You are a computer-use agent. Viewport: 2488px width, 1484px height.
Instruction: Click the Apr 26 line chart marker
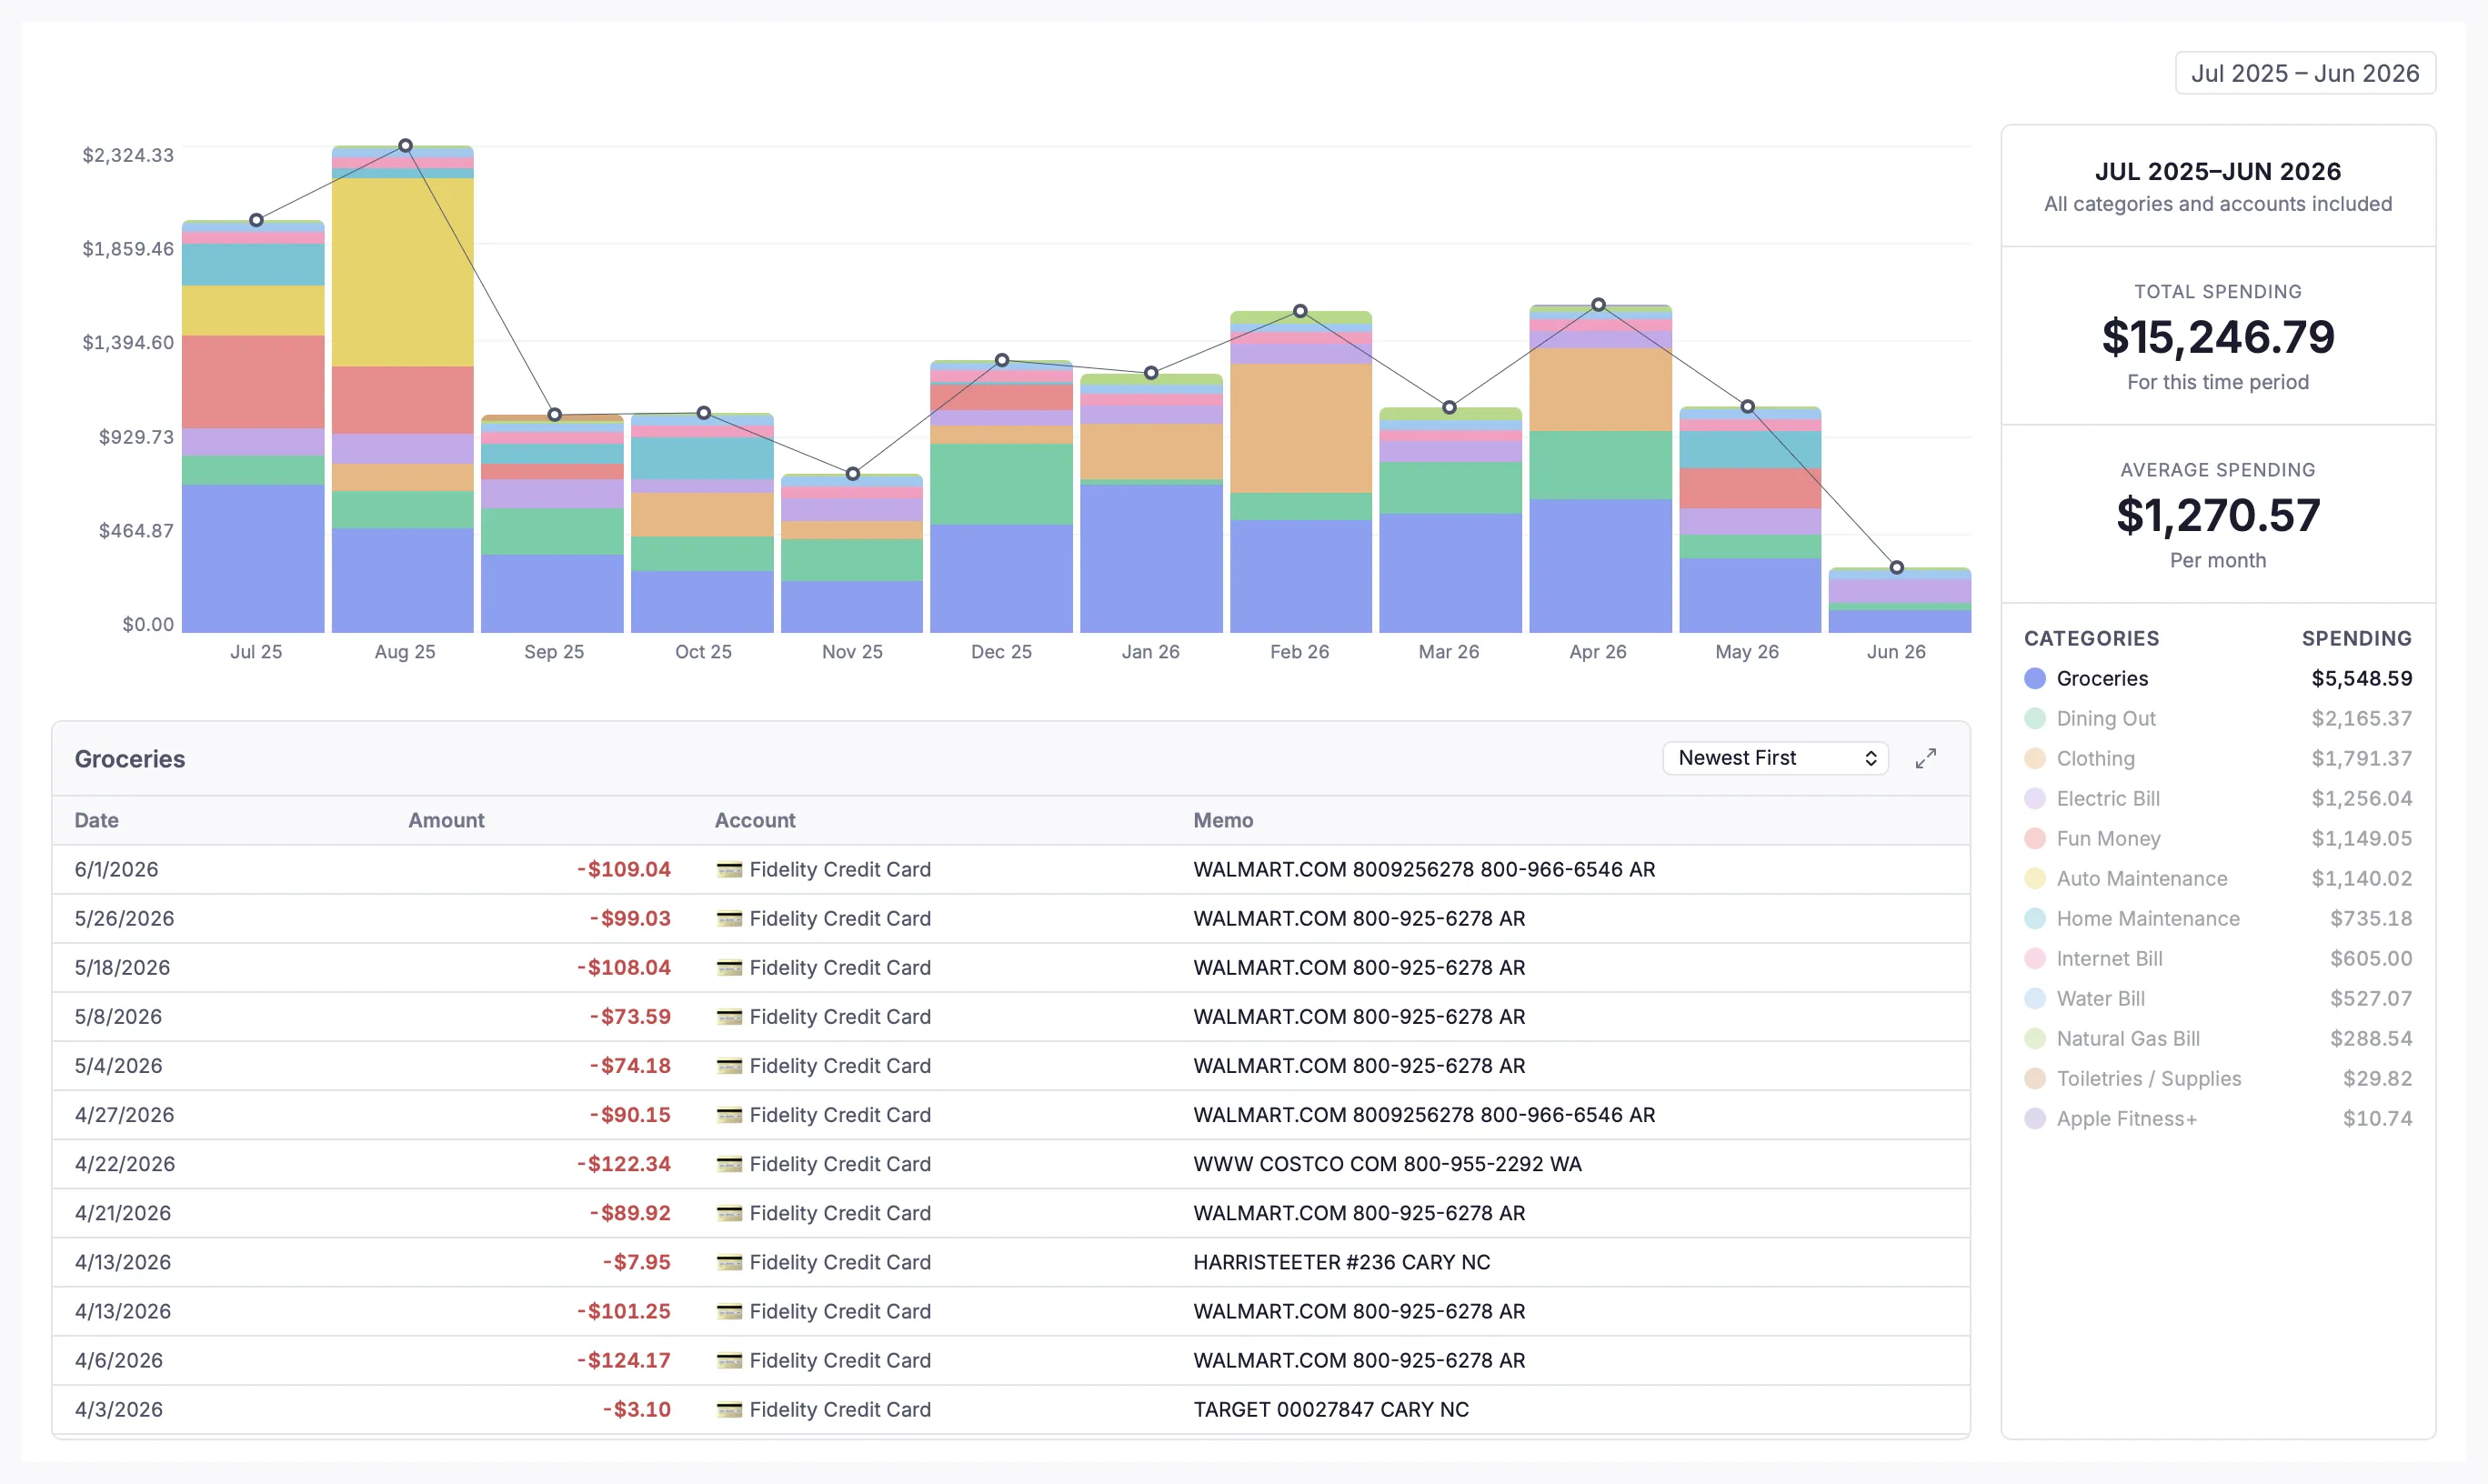tap(1598, 305)
